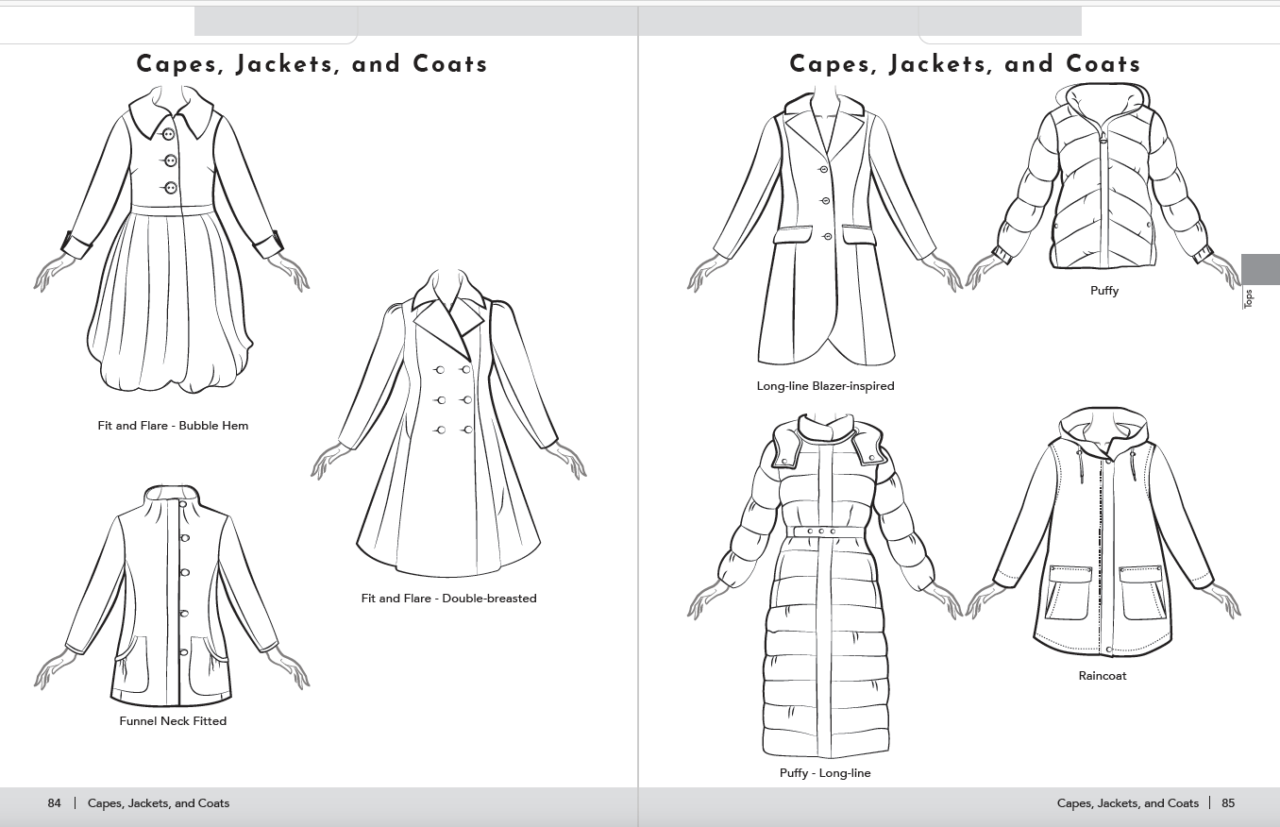The height and width of the screenshot is (827, 1280).
Task: Click the Capes, Jackets, and Coats left heading
Action: tap(312, 63)
